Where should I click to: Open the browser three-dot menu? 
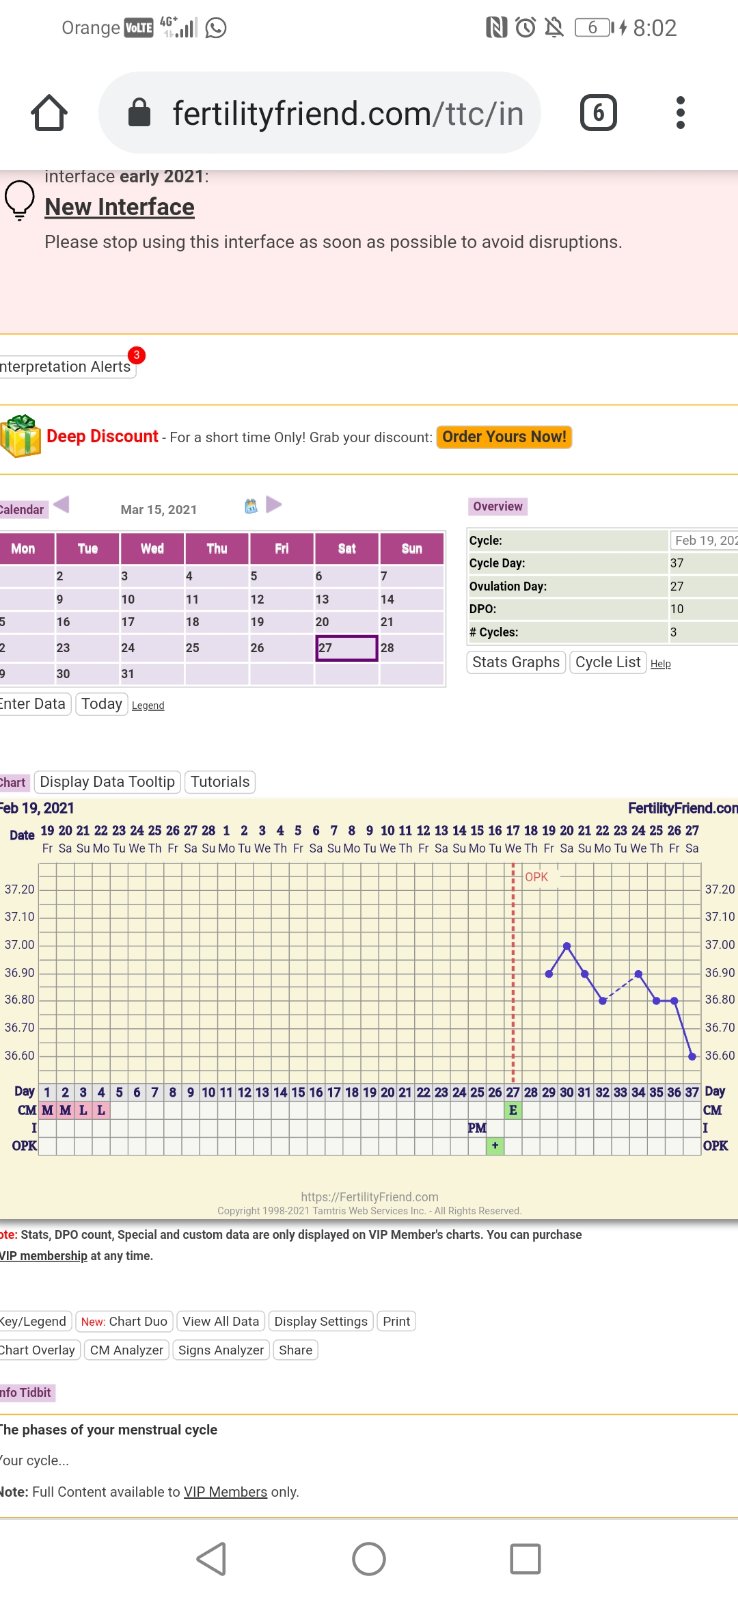[680, 113]
